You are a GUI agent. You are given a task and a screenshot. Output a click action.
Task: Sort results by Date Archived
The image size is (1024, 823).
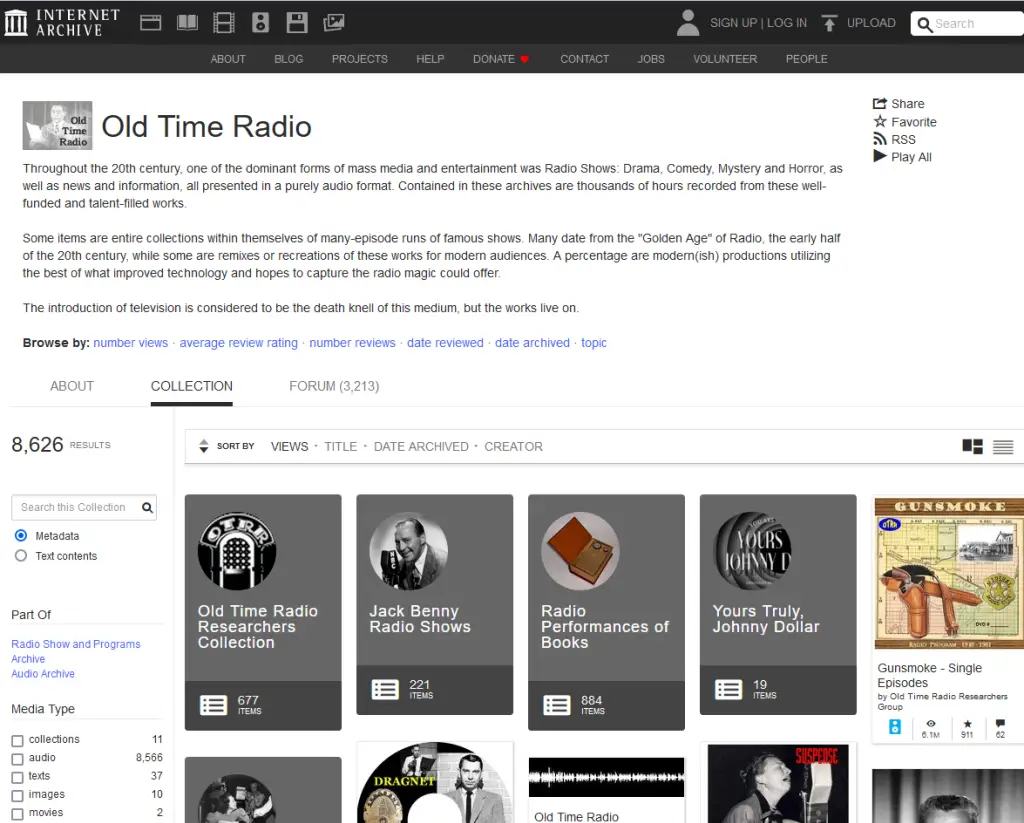click(x=421, y=447)
